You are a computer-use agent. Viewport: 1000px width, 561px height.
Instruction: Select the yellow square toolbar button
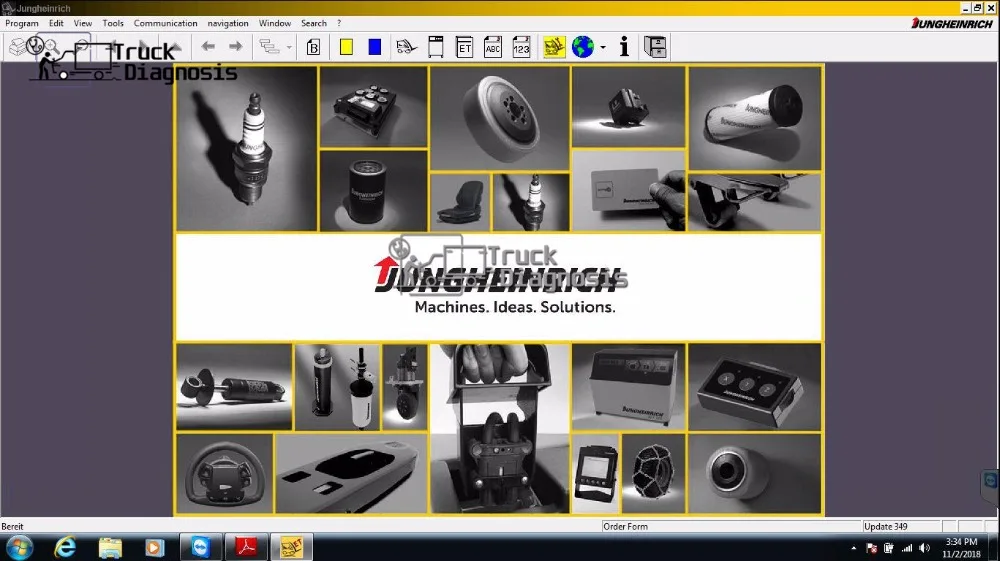coord(346,47)
